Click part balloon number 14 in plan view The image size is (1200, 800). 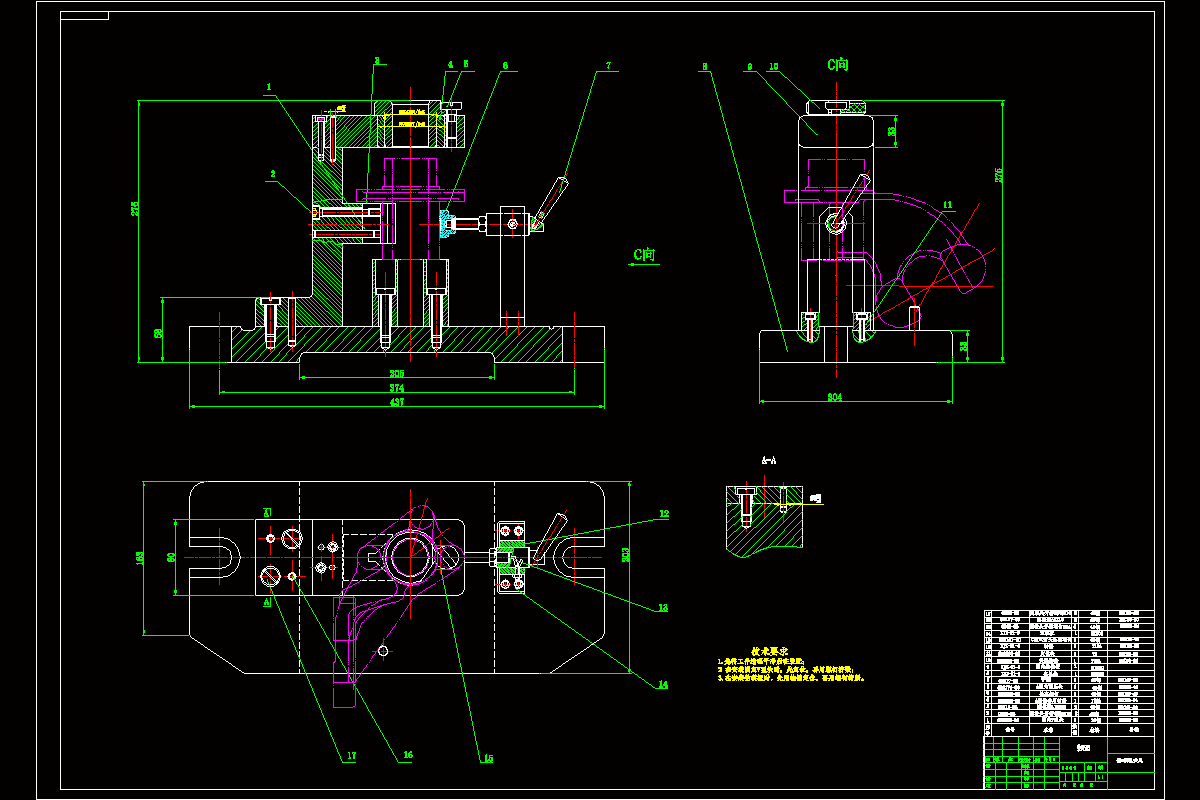[663, 685]
